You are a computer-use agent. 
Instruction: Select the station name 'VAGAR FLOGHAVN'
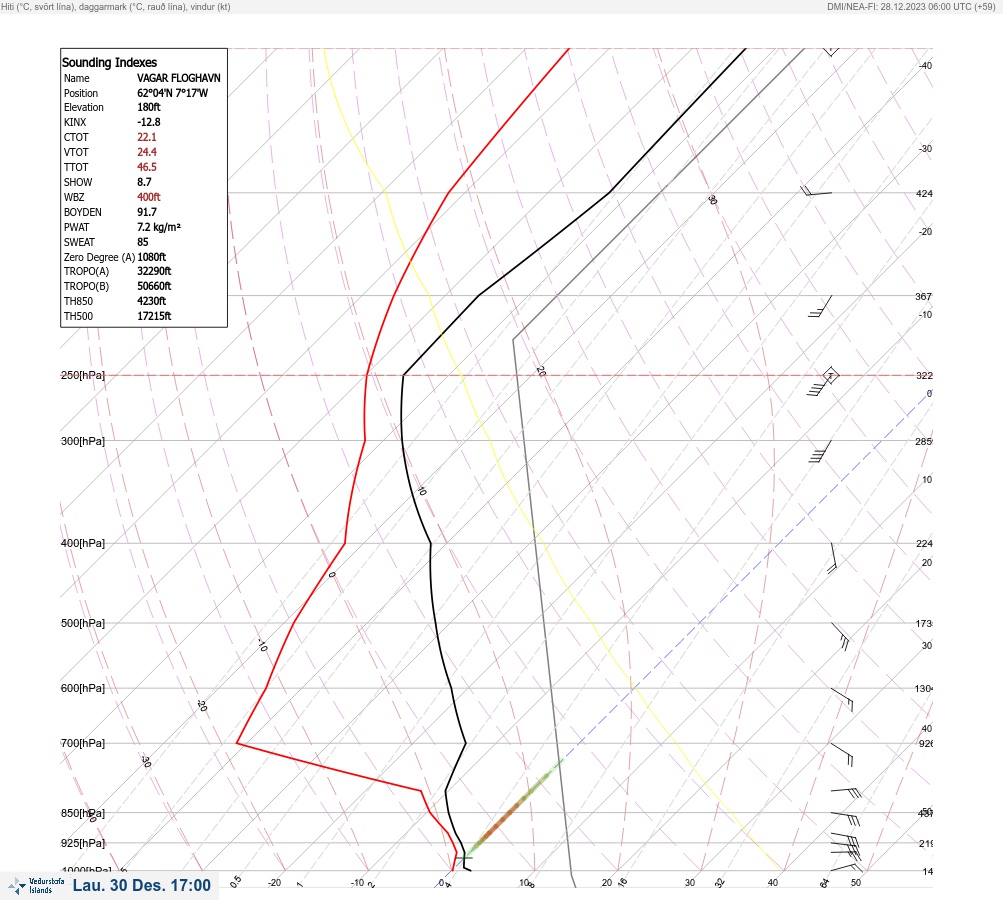point(178,78)
